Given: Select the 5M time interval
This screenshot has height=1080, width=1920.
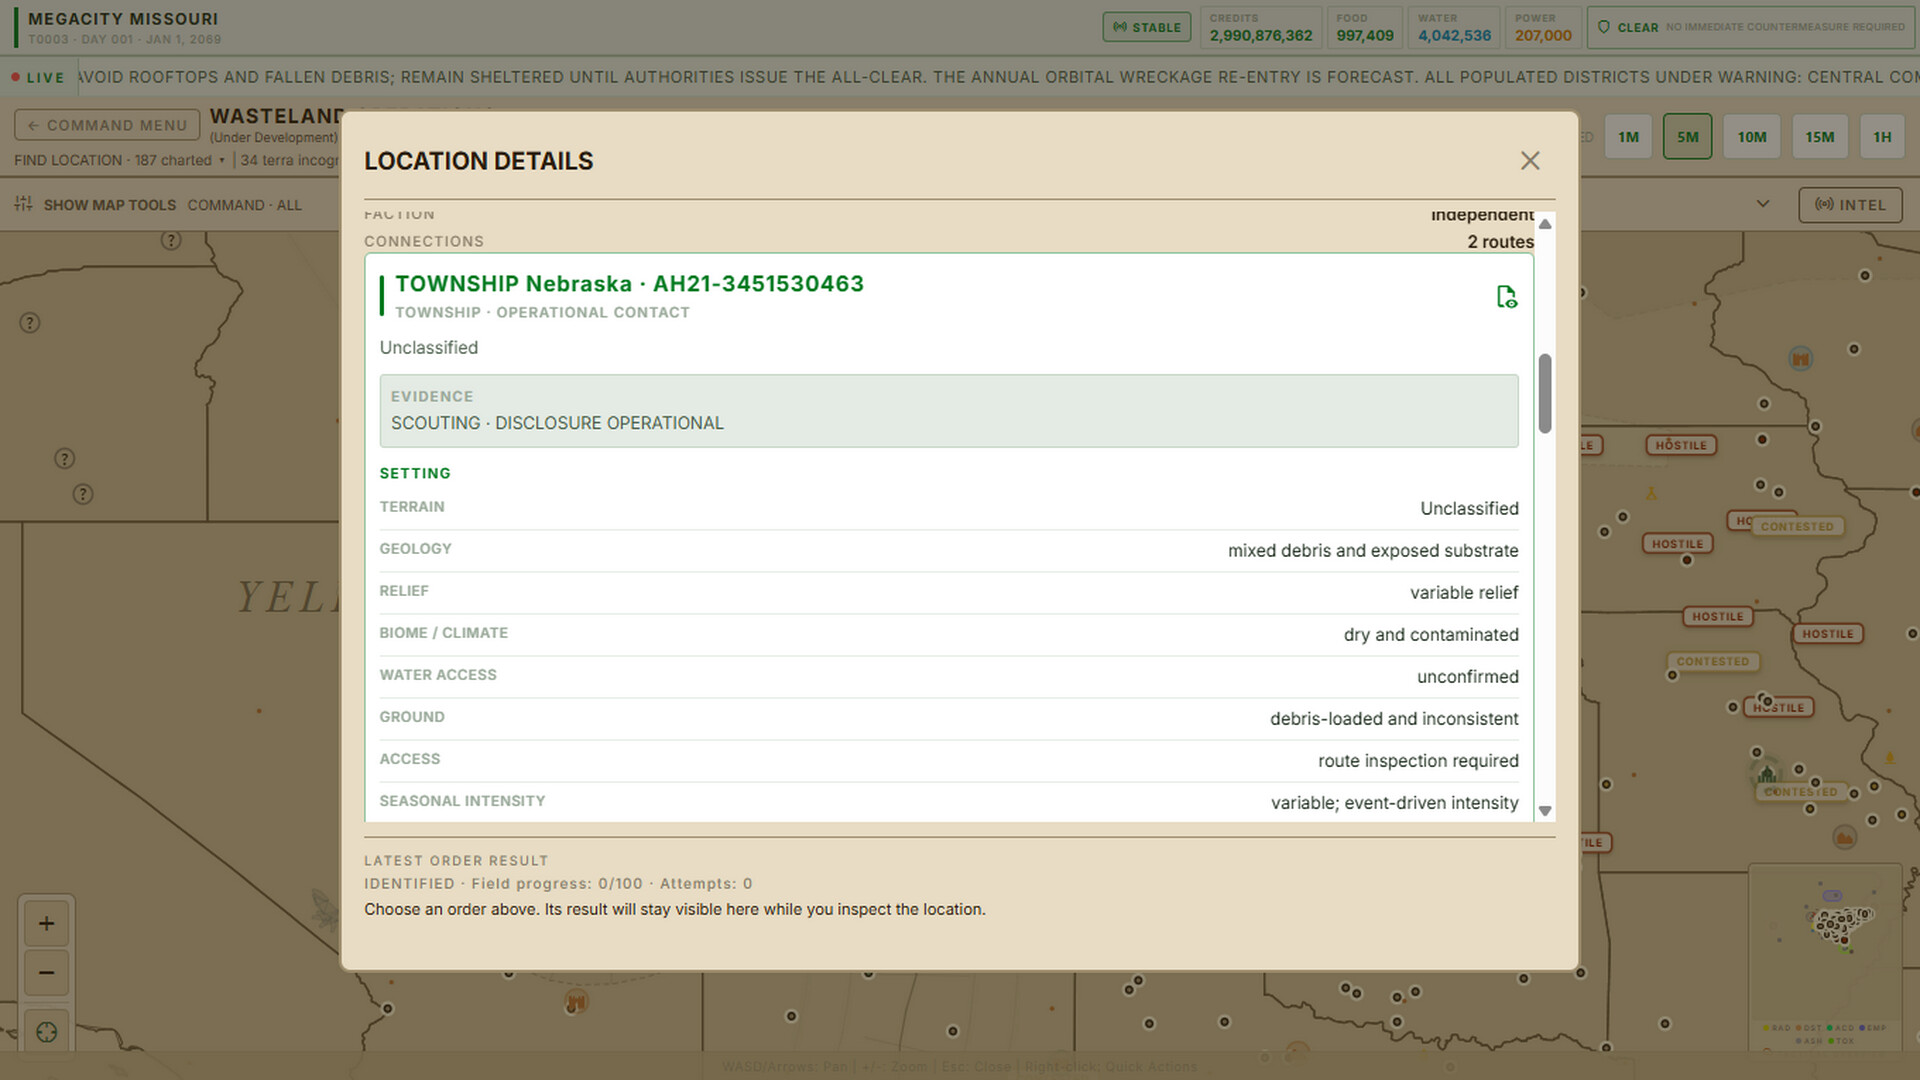Looking at the screenshot, I should click(1687, 137).
